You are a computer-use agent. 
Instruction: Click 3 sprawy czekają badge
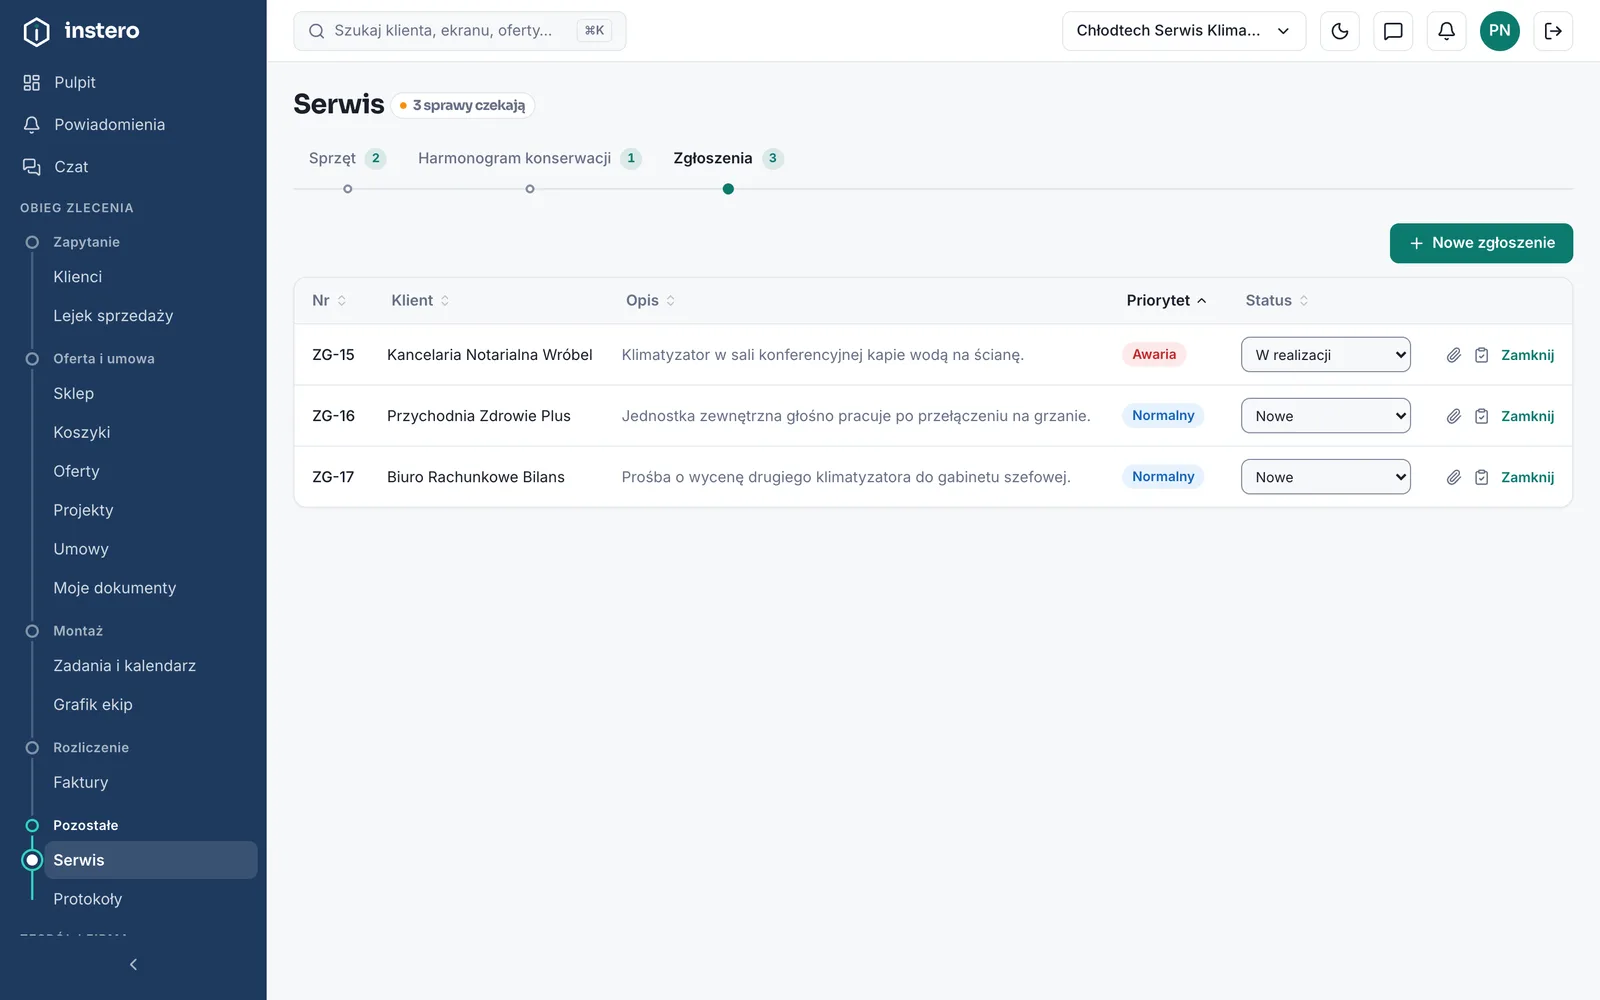click(463, 105)
